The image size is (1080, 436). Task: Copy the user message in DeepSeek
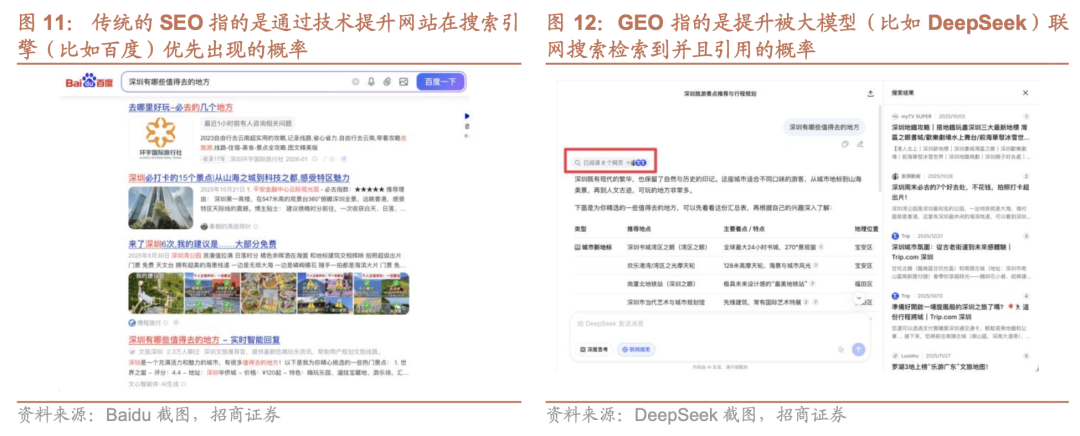point(845,145)
